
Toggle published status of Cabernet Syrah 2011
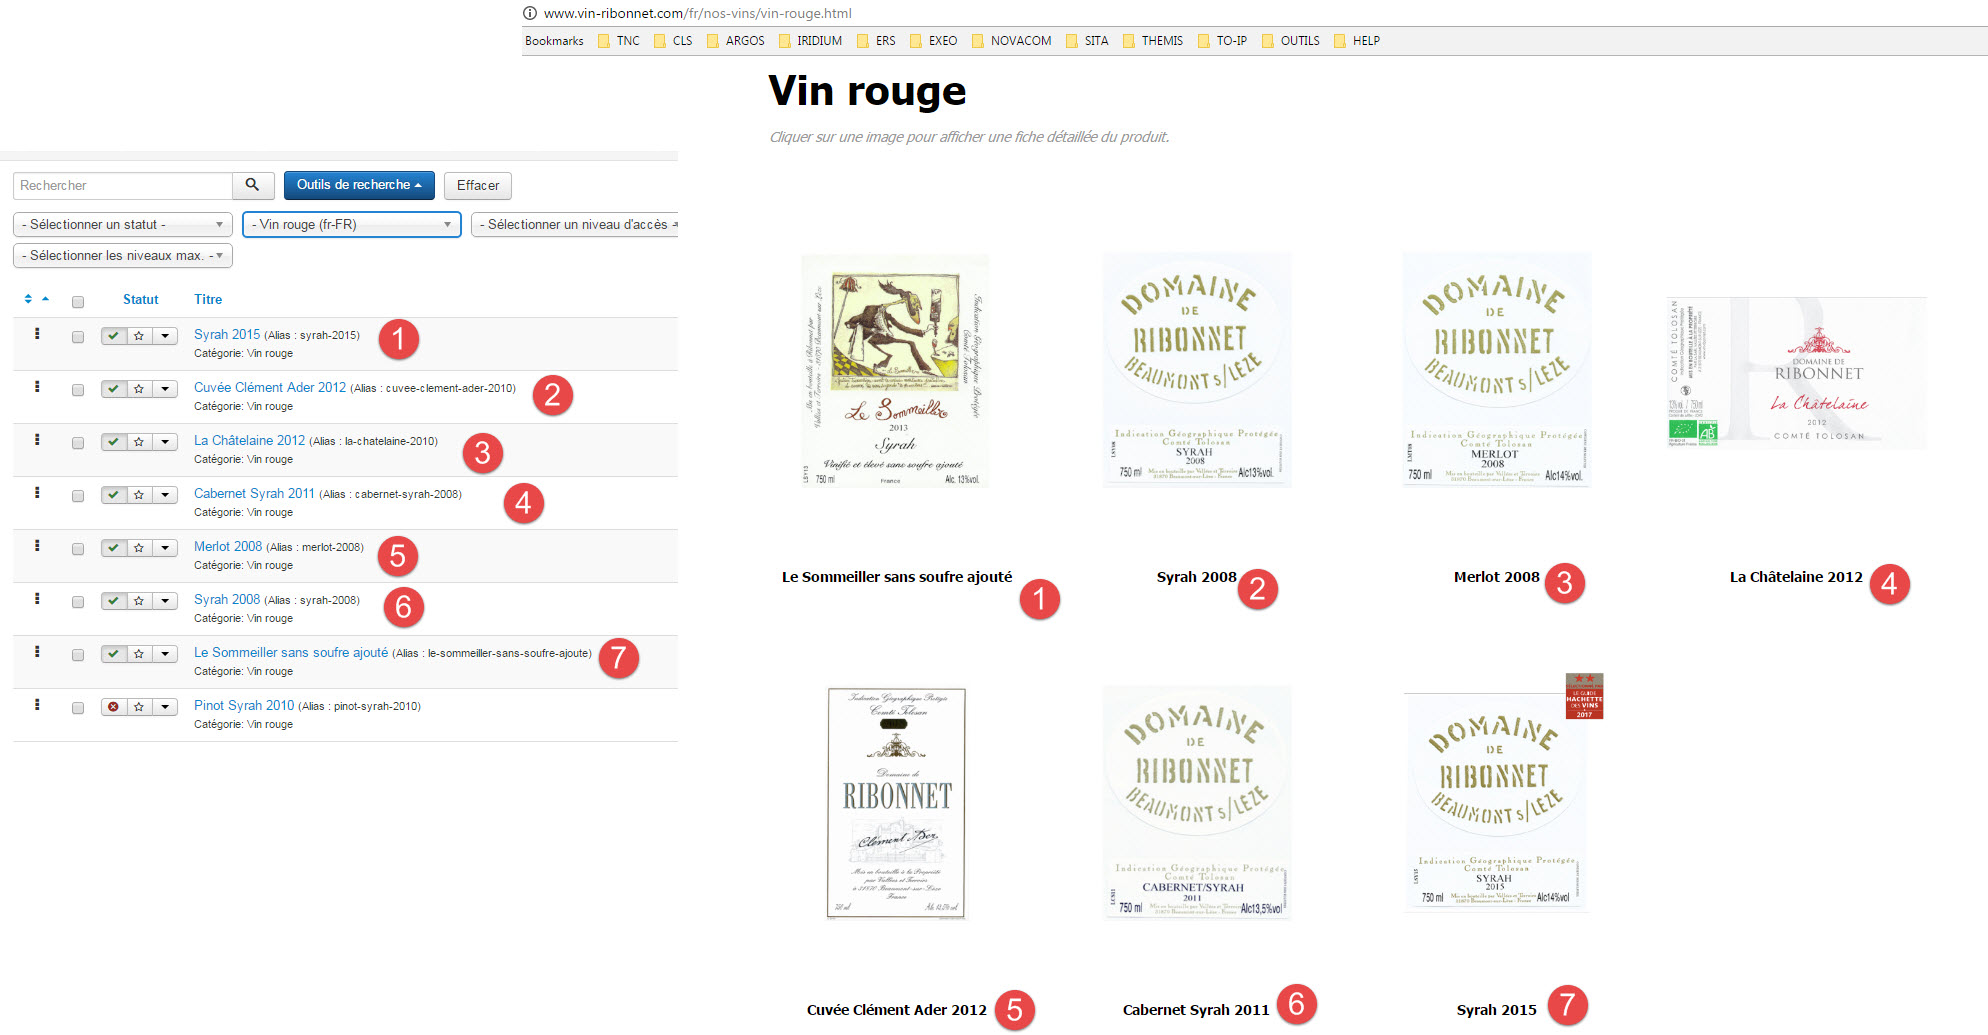114,495
